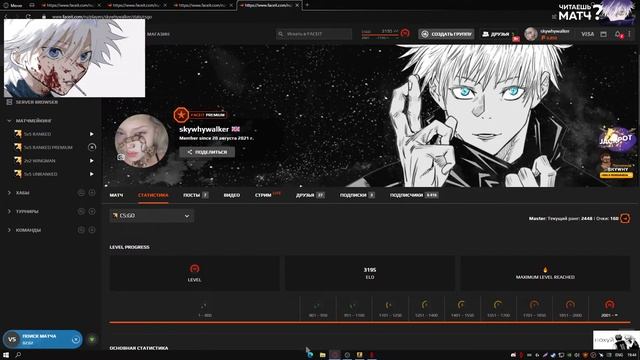Open the Магазин link in header
The width and height of the screenshot is (640, 360).
point(158,34)
